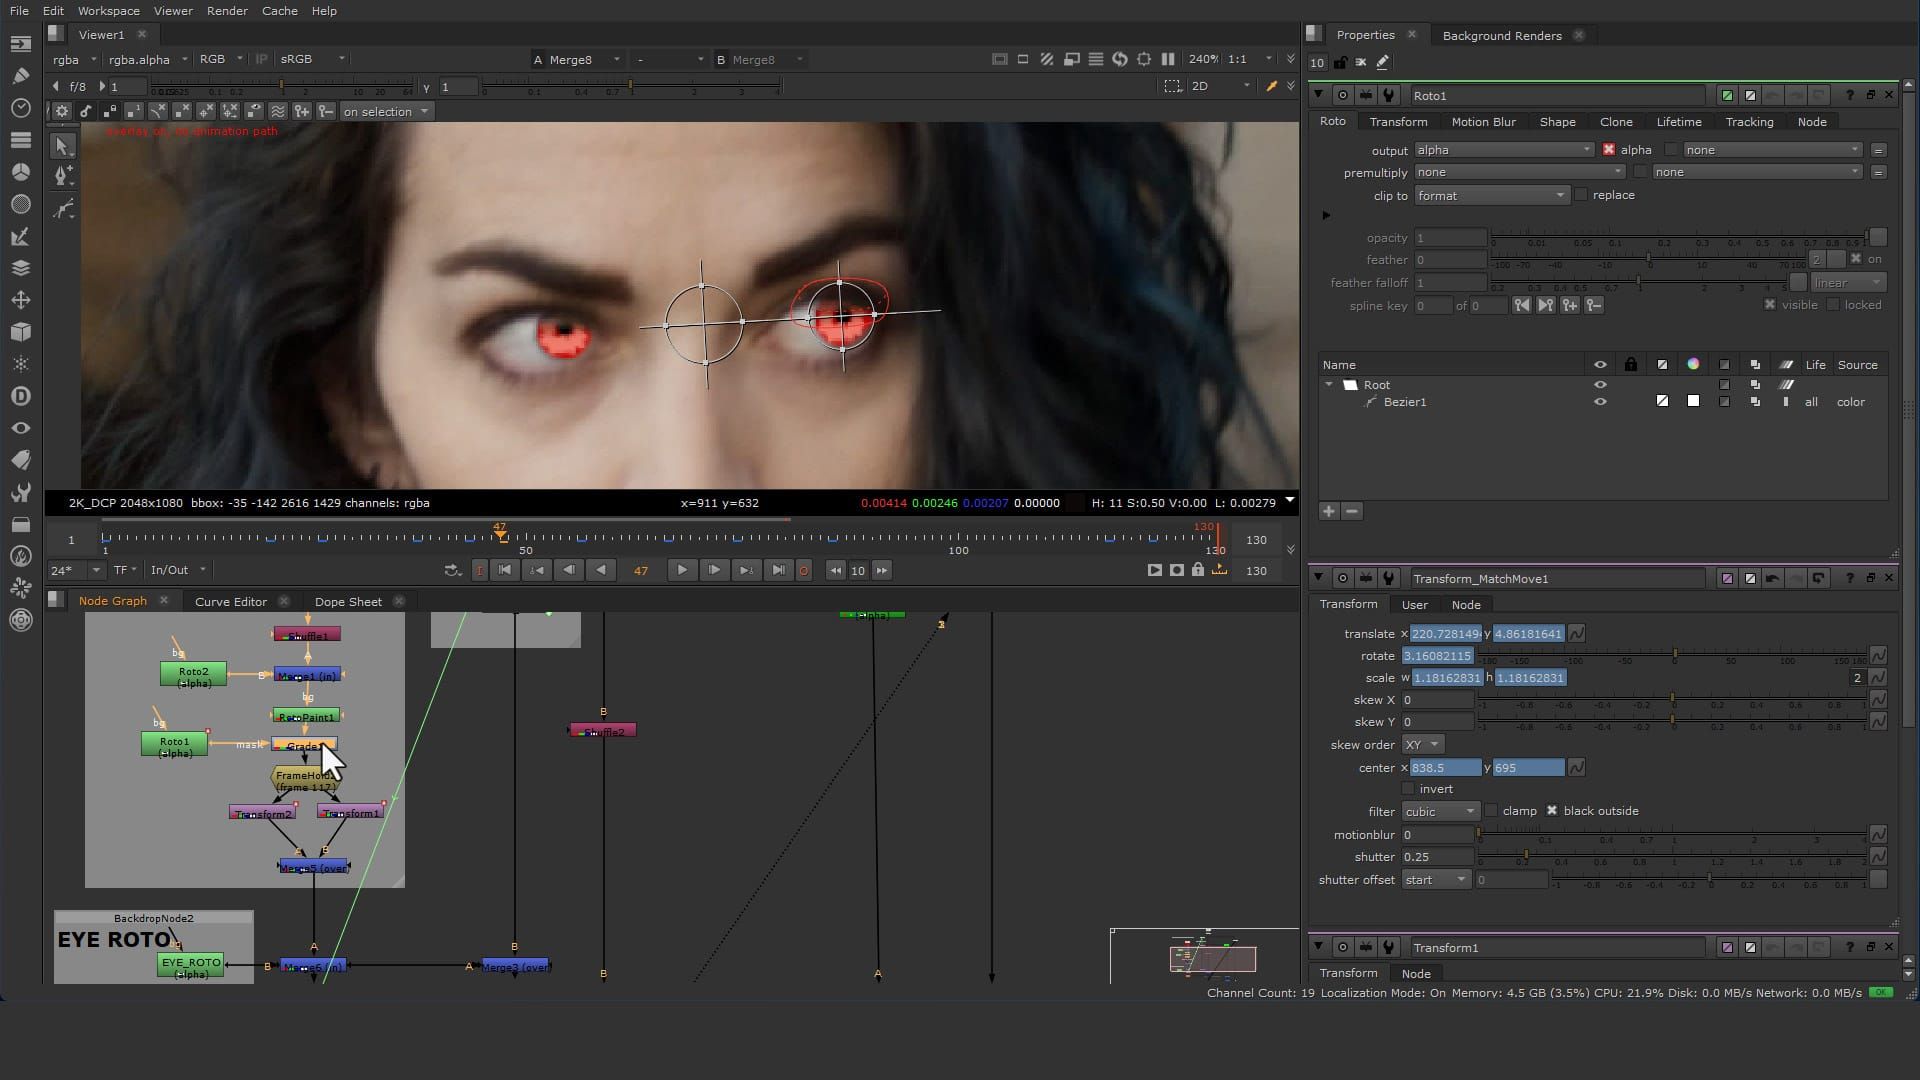Select the arrow Select tool in viewer toolbar
The height and width of the screenshot is (1080, 1920).
[62, 146]
